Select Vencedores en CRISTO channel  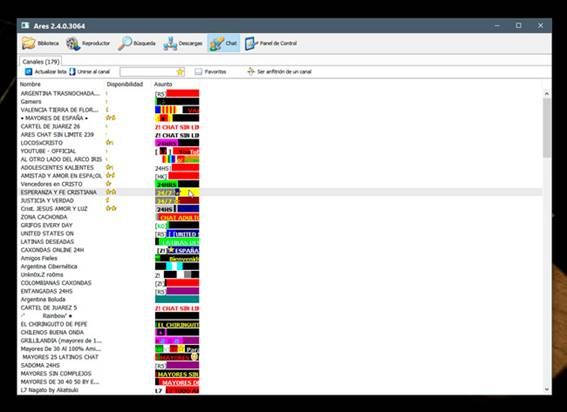coord(51,184)
